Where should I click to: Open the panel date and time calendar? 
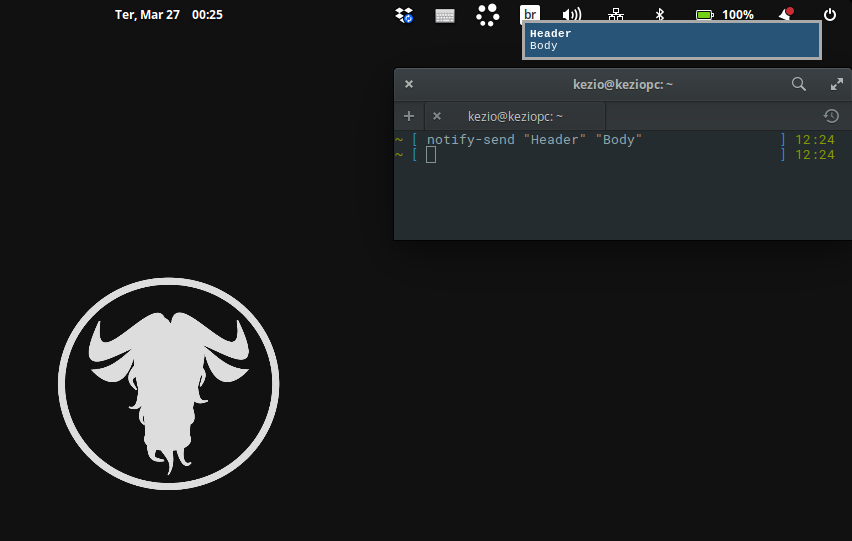[x=169, y=15]
